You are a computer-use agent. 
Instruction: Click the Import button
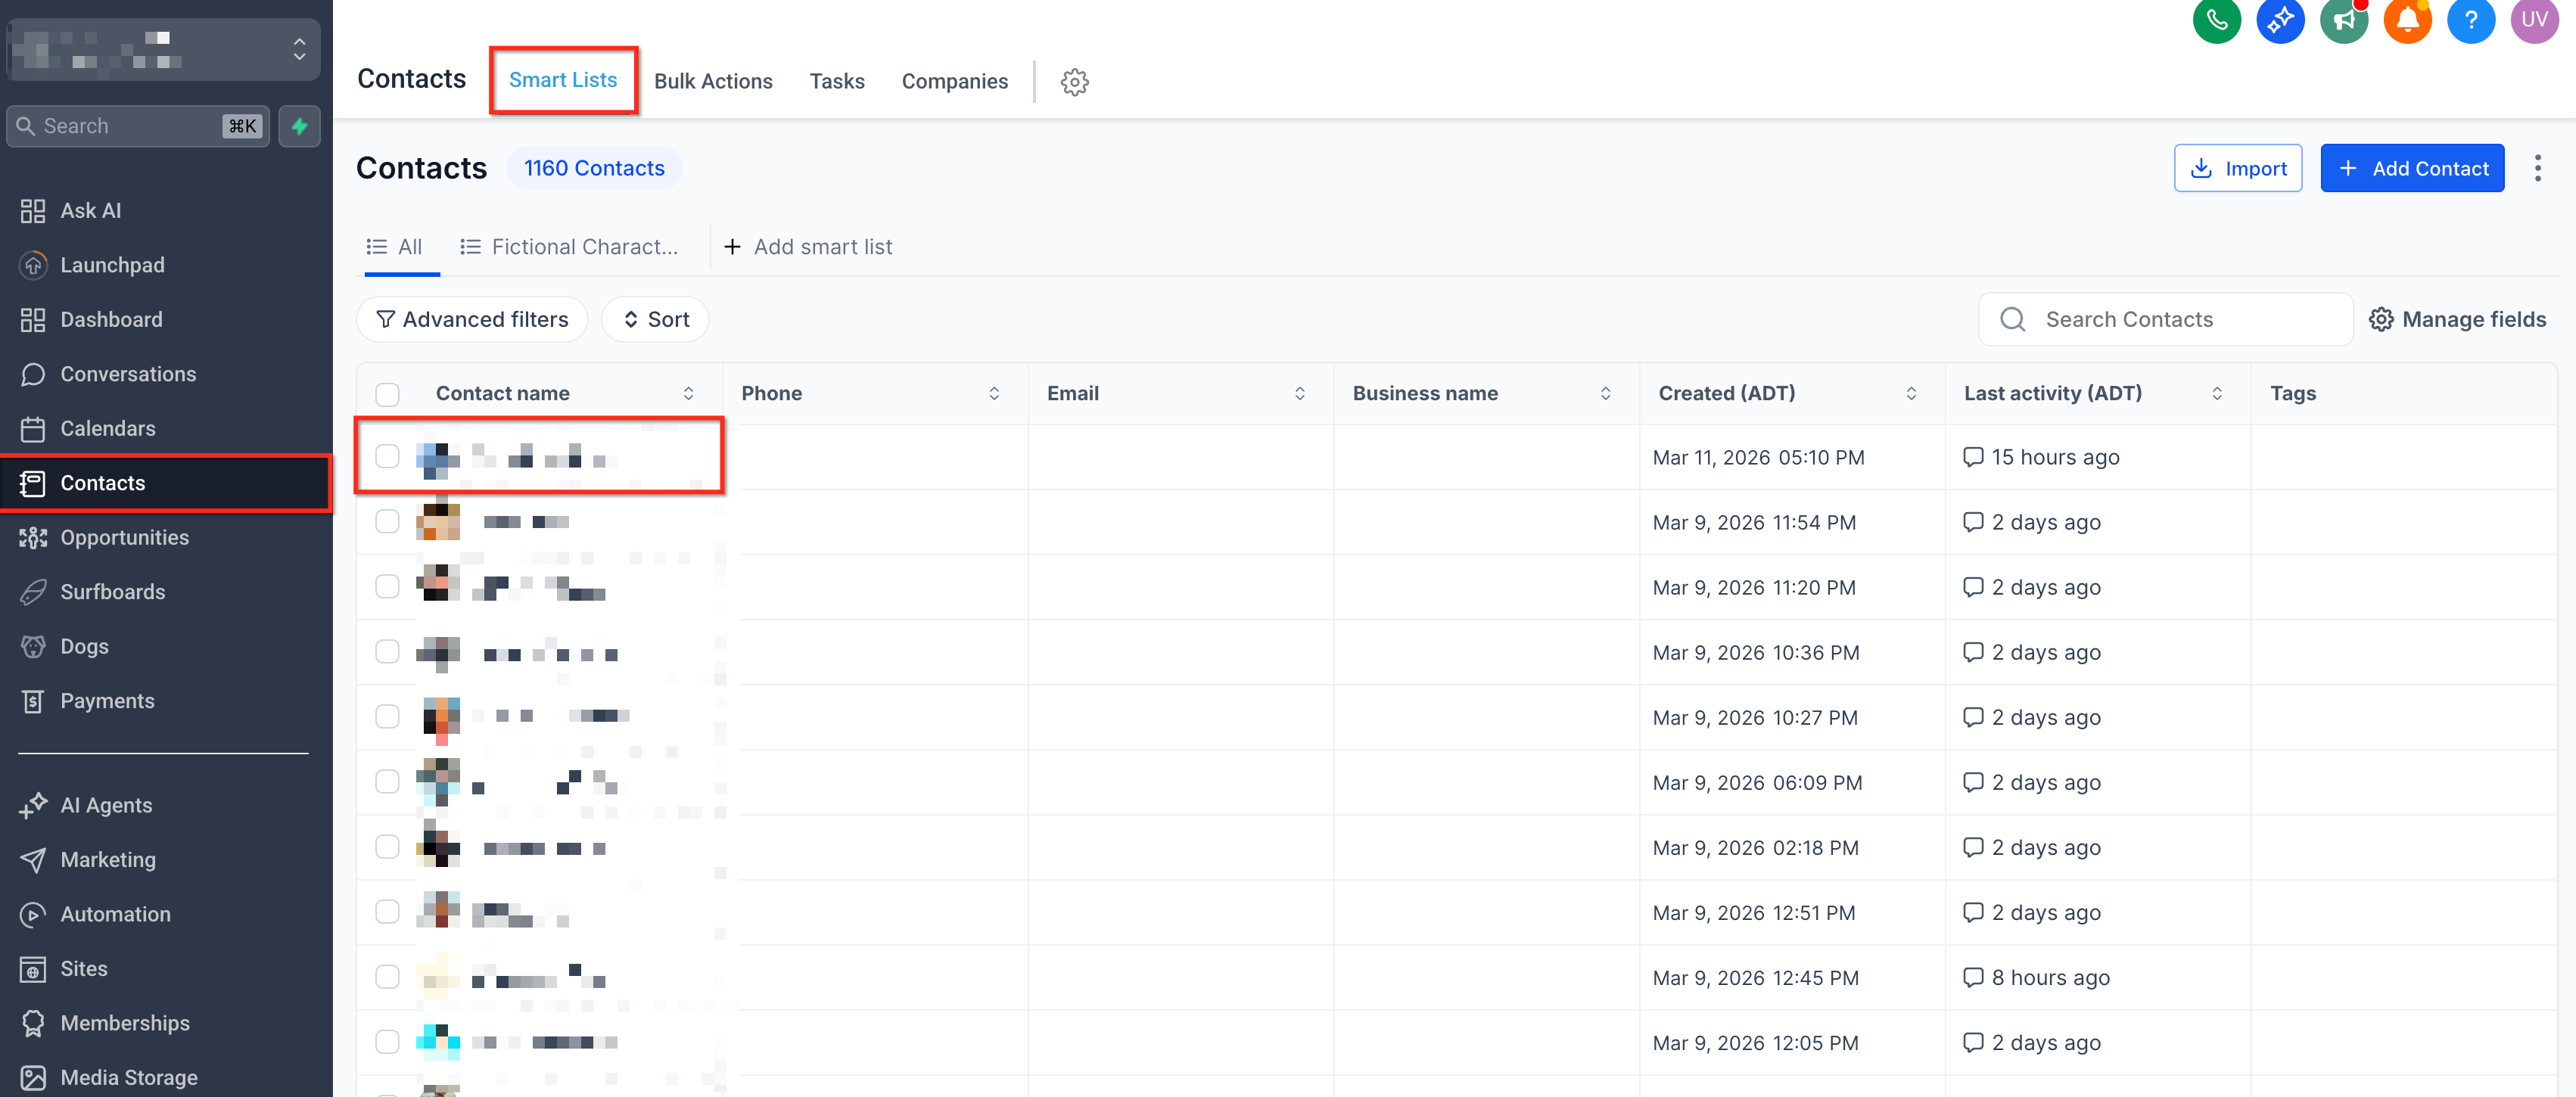pos(2237,168)
